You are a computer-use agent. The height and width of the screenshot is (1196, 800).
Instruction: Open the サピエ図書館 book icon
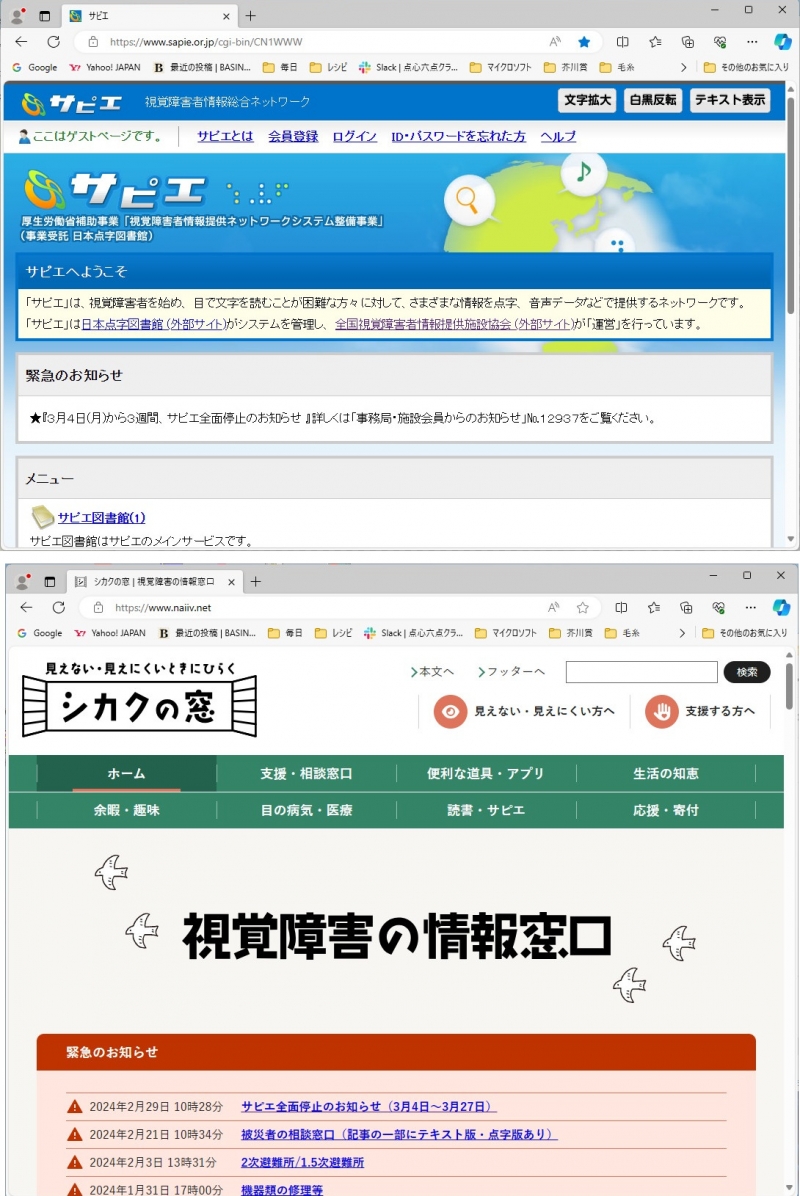click(x=43, y=517)
